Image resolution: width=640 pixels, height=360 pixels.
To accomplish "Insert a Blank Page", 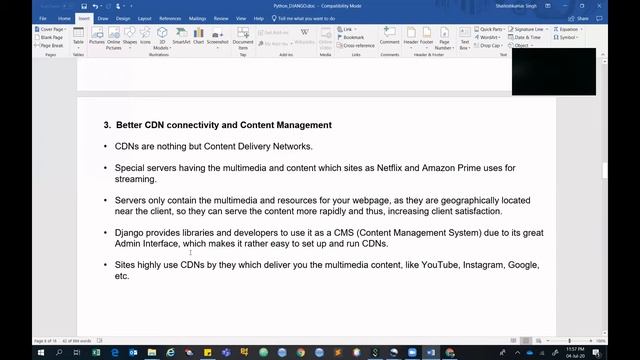I will [49, 37].
